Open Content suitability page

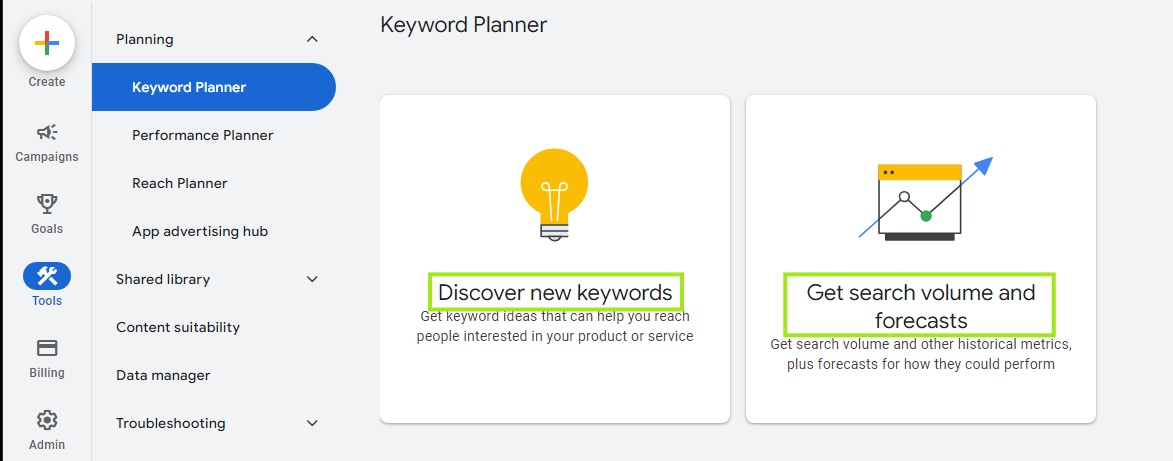(178, 327)
